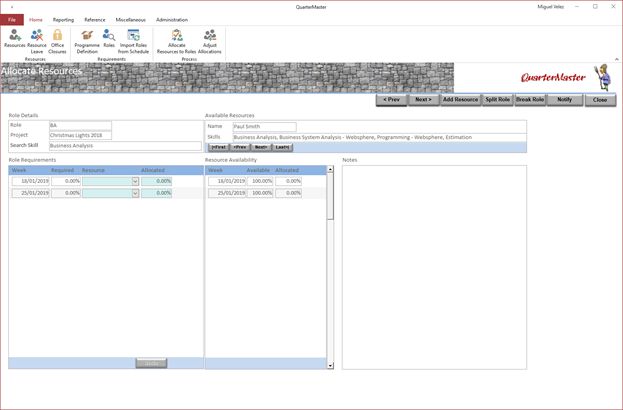Screen dimensions: 623x410
Task: Click Required value for 25/01/2019 row
Action: (x=66, y=193)
